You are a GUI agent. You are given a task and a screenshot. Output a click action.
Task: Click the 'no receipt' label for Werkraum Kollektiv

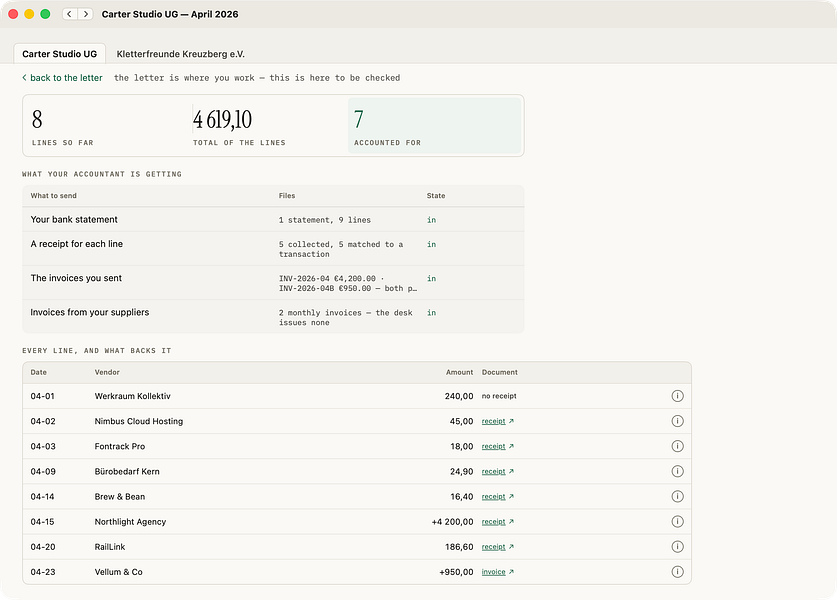point(499,396)
